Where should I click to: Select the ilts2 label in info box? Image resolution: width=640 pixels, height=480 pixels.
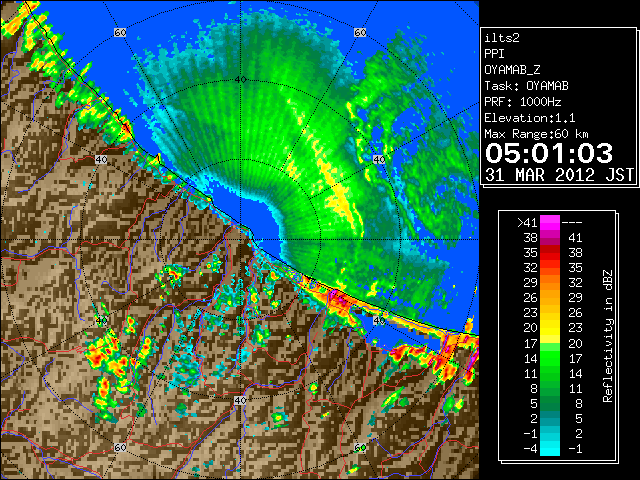click(502, 38)
